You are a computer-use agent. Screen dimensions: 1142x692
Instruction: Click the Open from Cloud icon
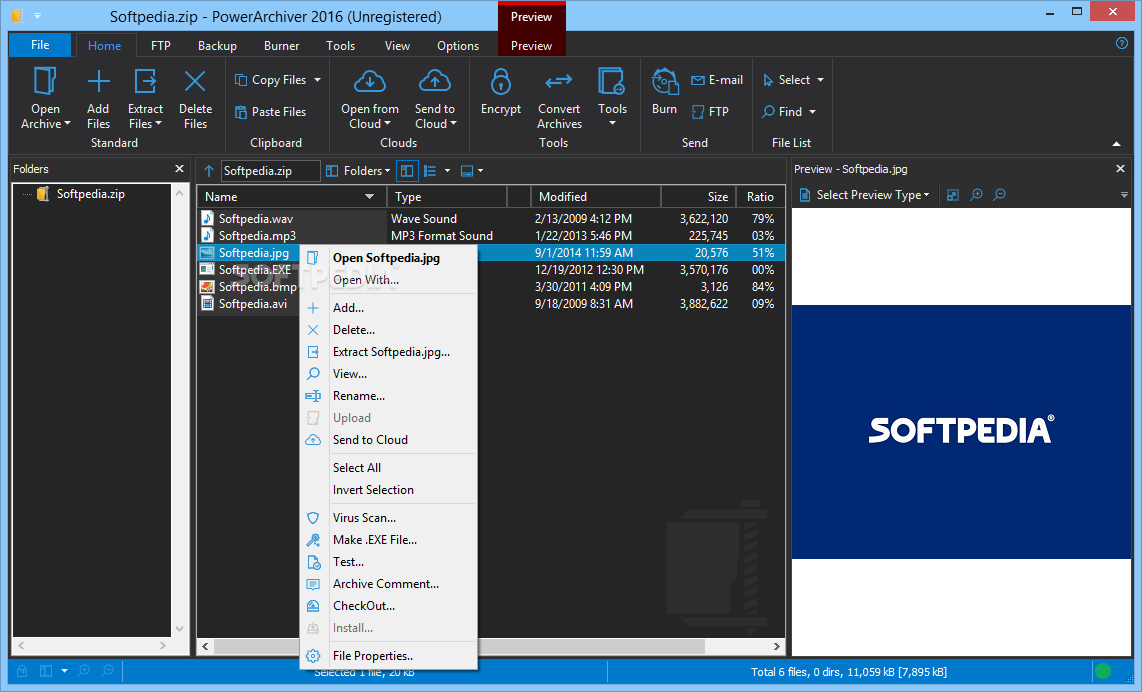[x=370, y=81]
